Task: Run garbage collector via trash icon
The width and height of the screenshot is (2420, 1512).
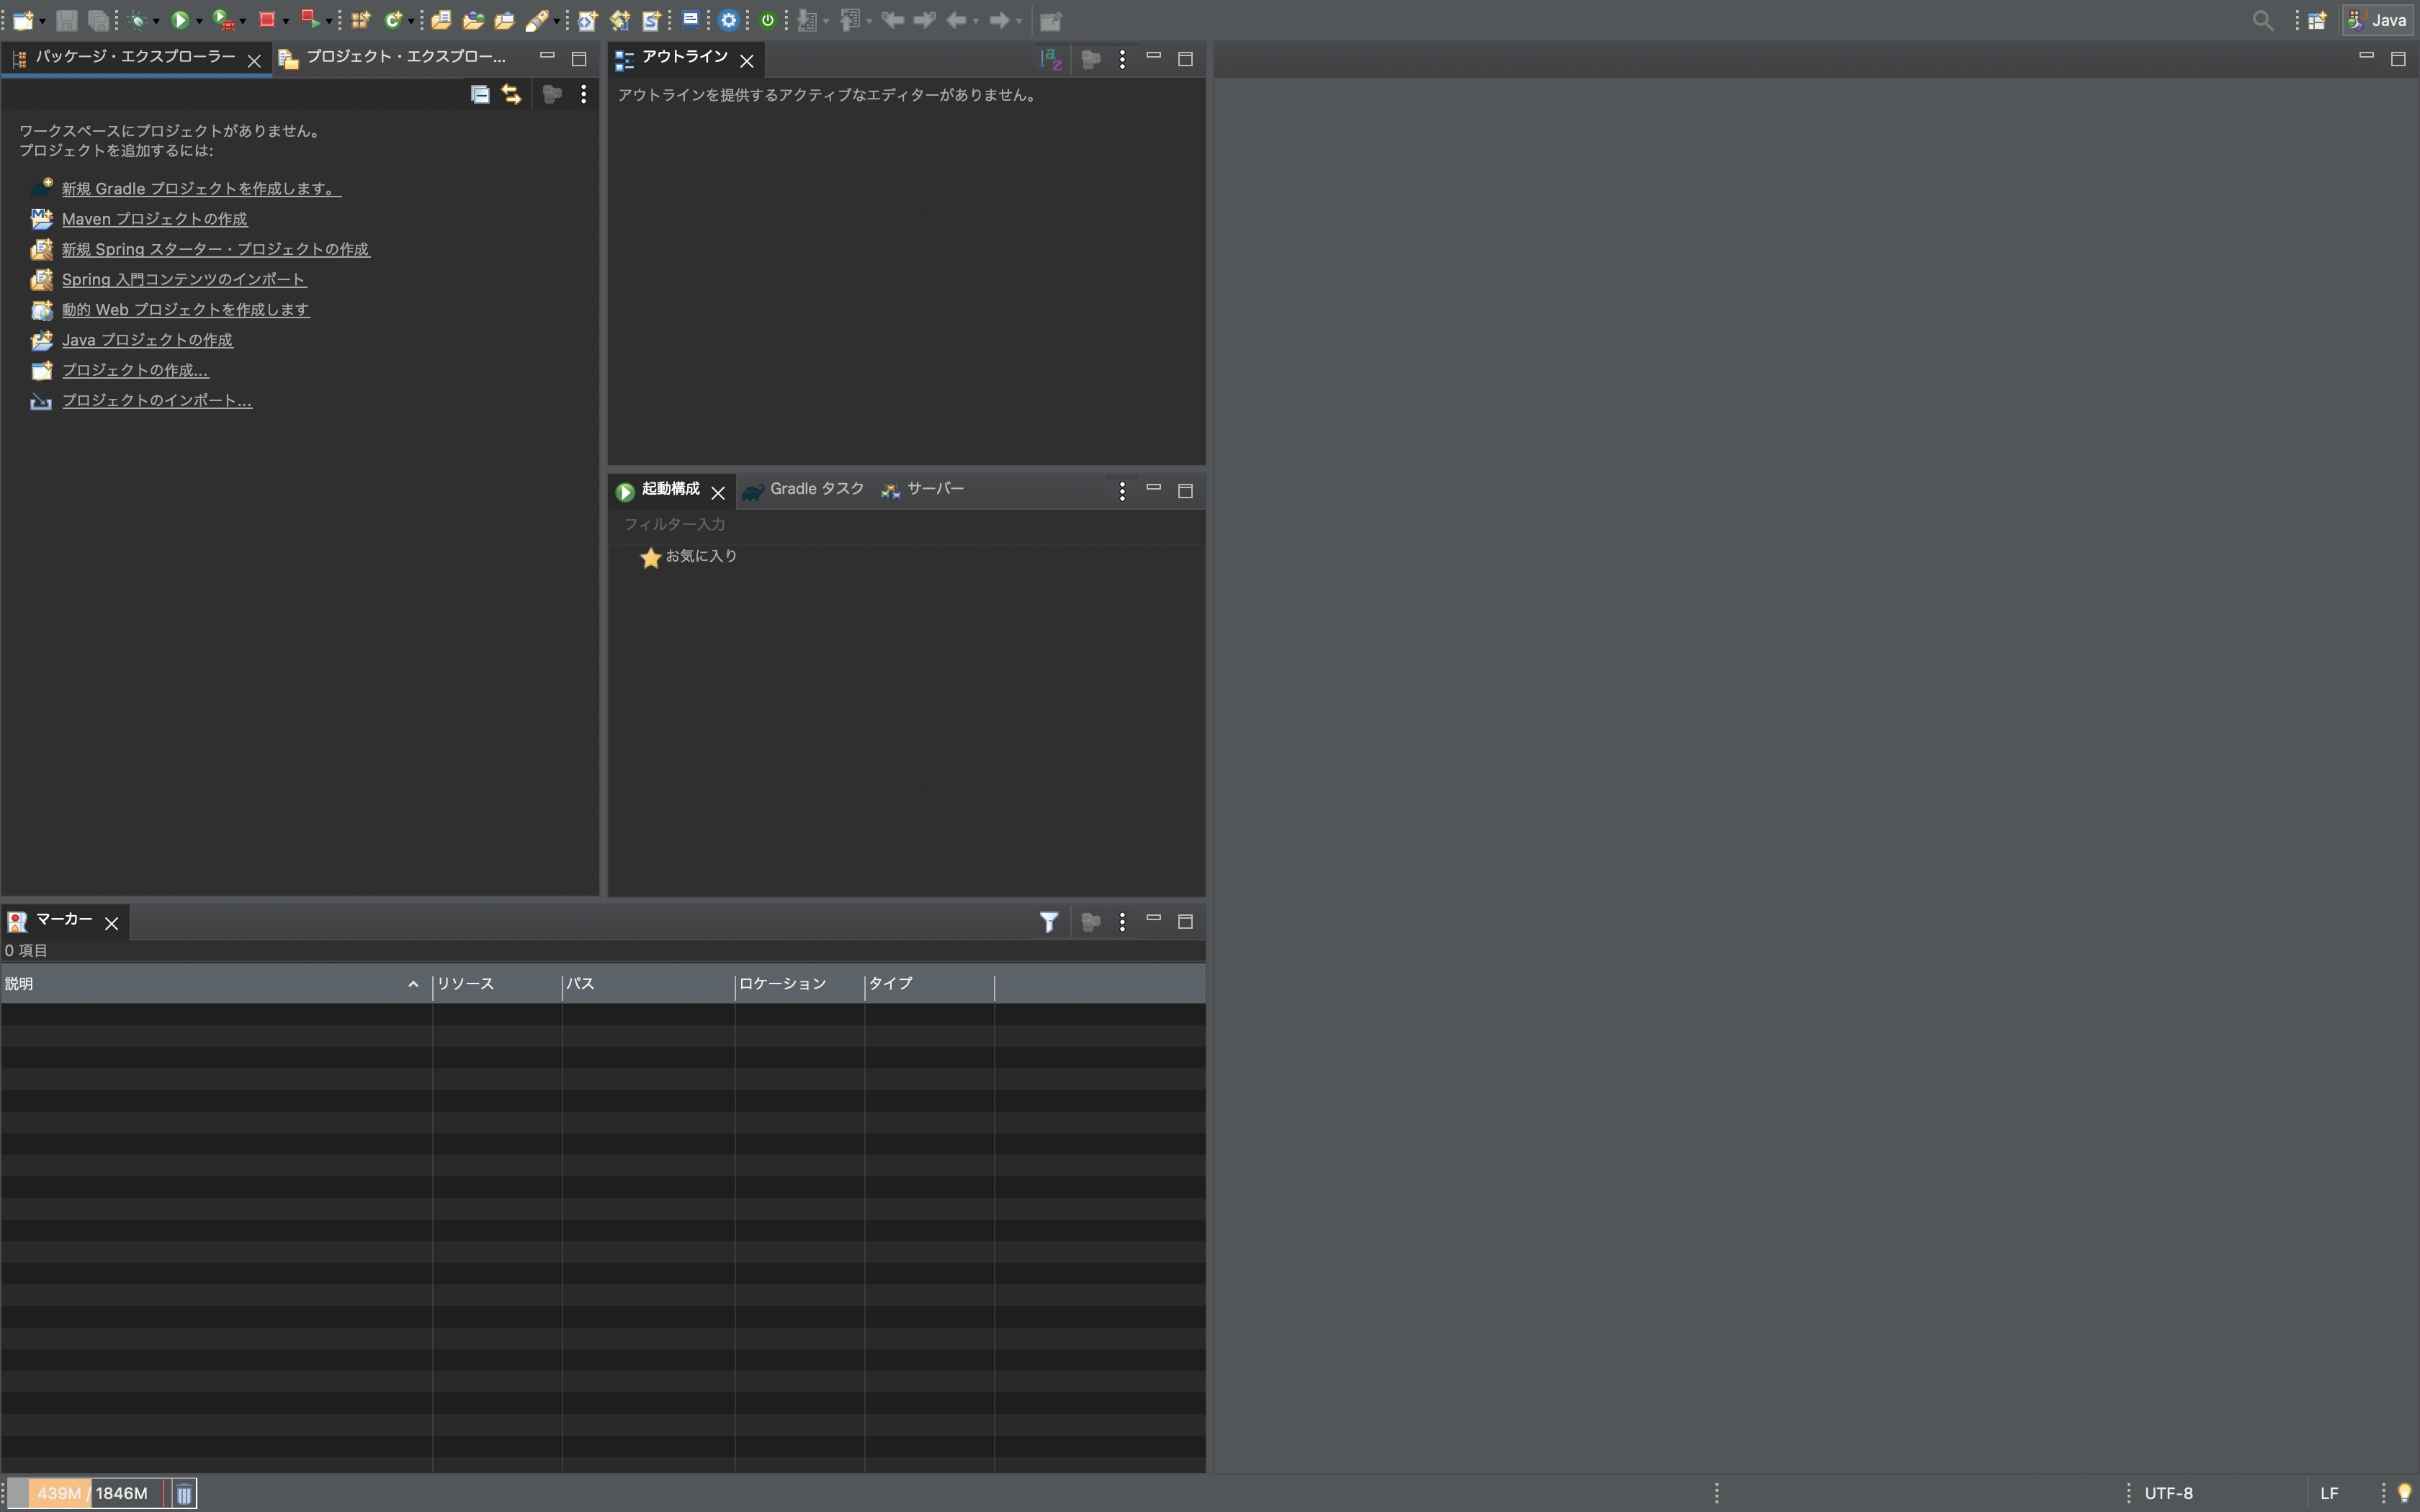Action: coord(184,1494)
